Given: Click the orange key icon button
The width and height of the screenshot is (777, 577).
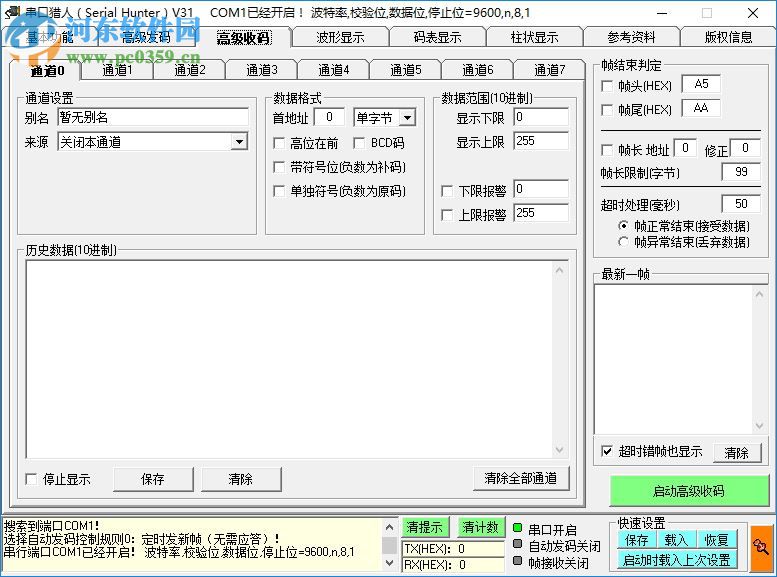Looking at the screenshot, I should click(761, 549).
